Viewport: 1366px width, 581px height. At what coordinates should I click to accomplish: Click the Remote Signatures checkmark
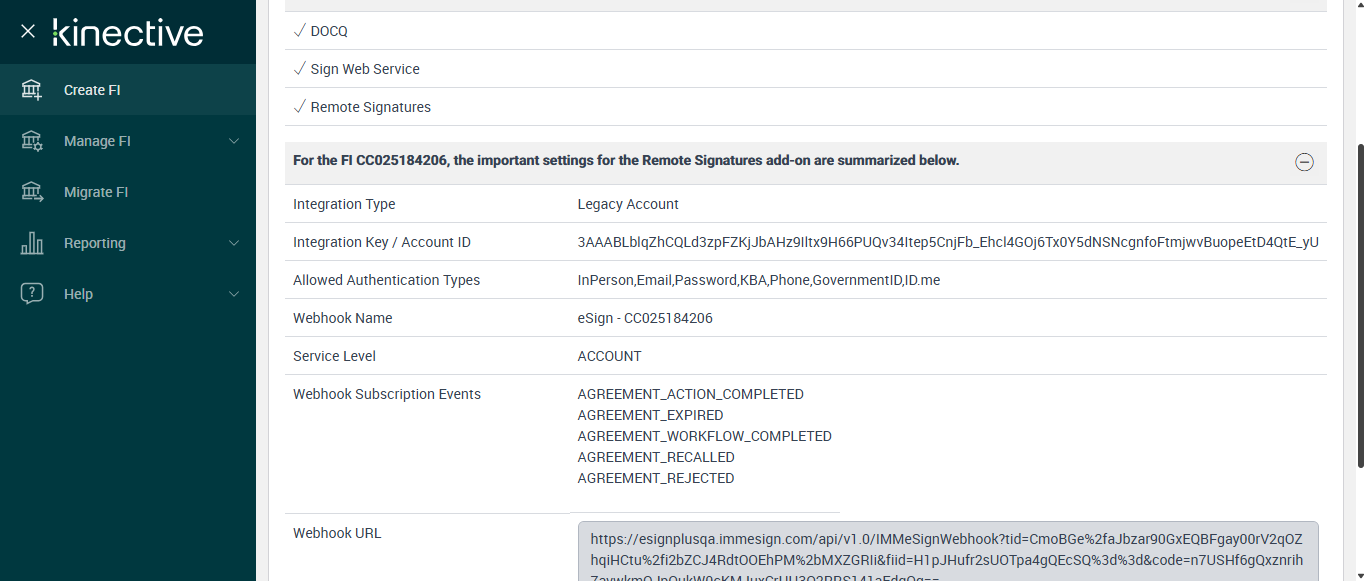[299, 107]
